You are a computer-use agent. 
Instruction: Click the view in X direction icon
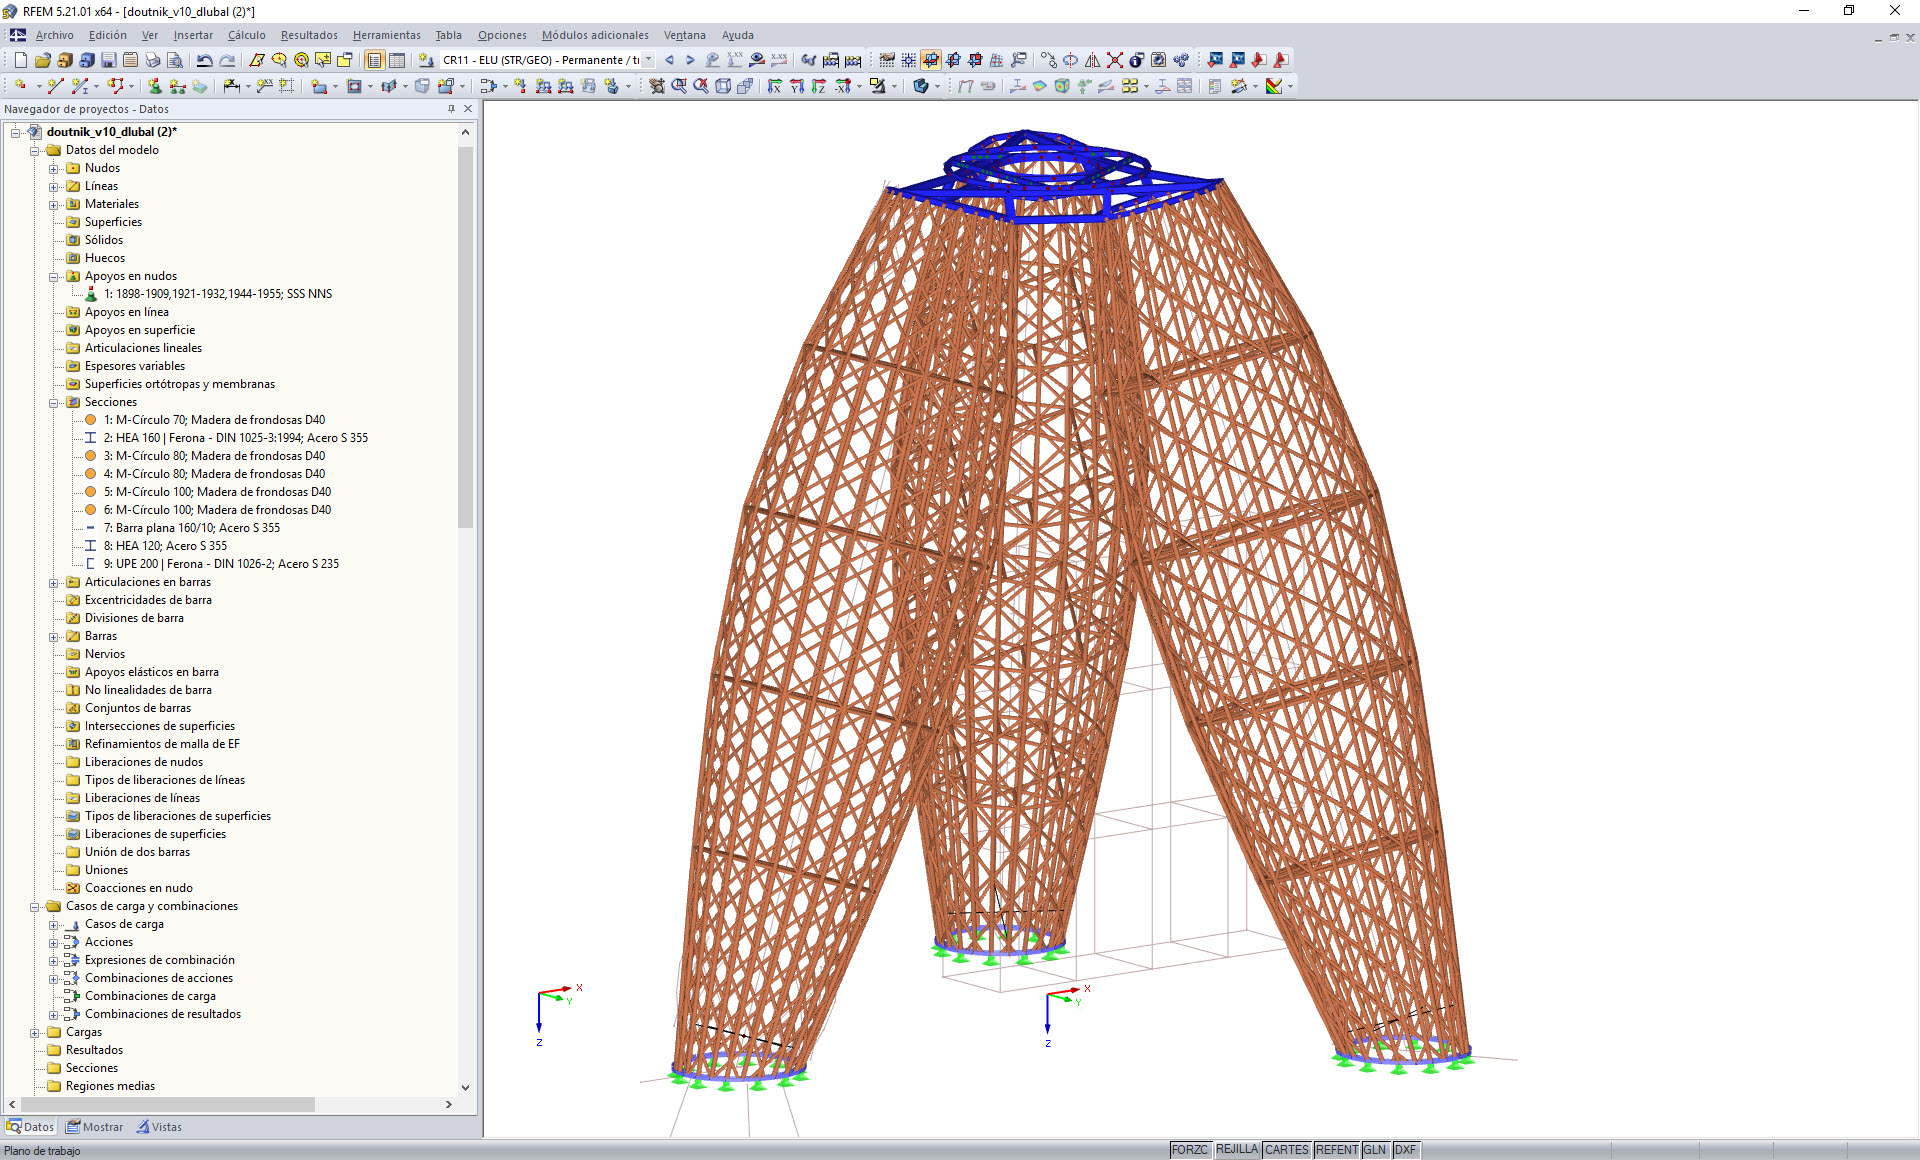coord(775,86)
